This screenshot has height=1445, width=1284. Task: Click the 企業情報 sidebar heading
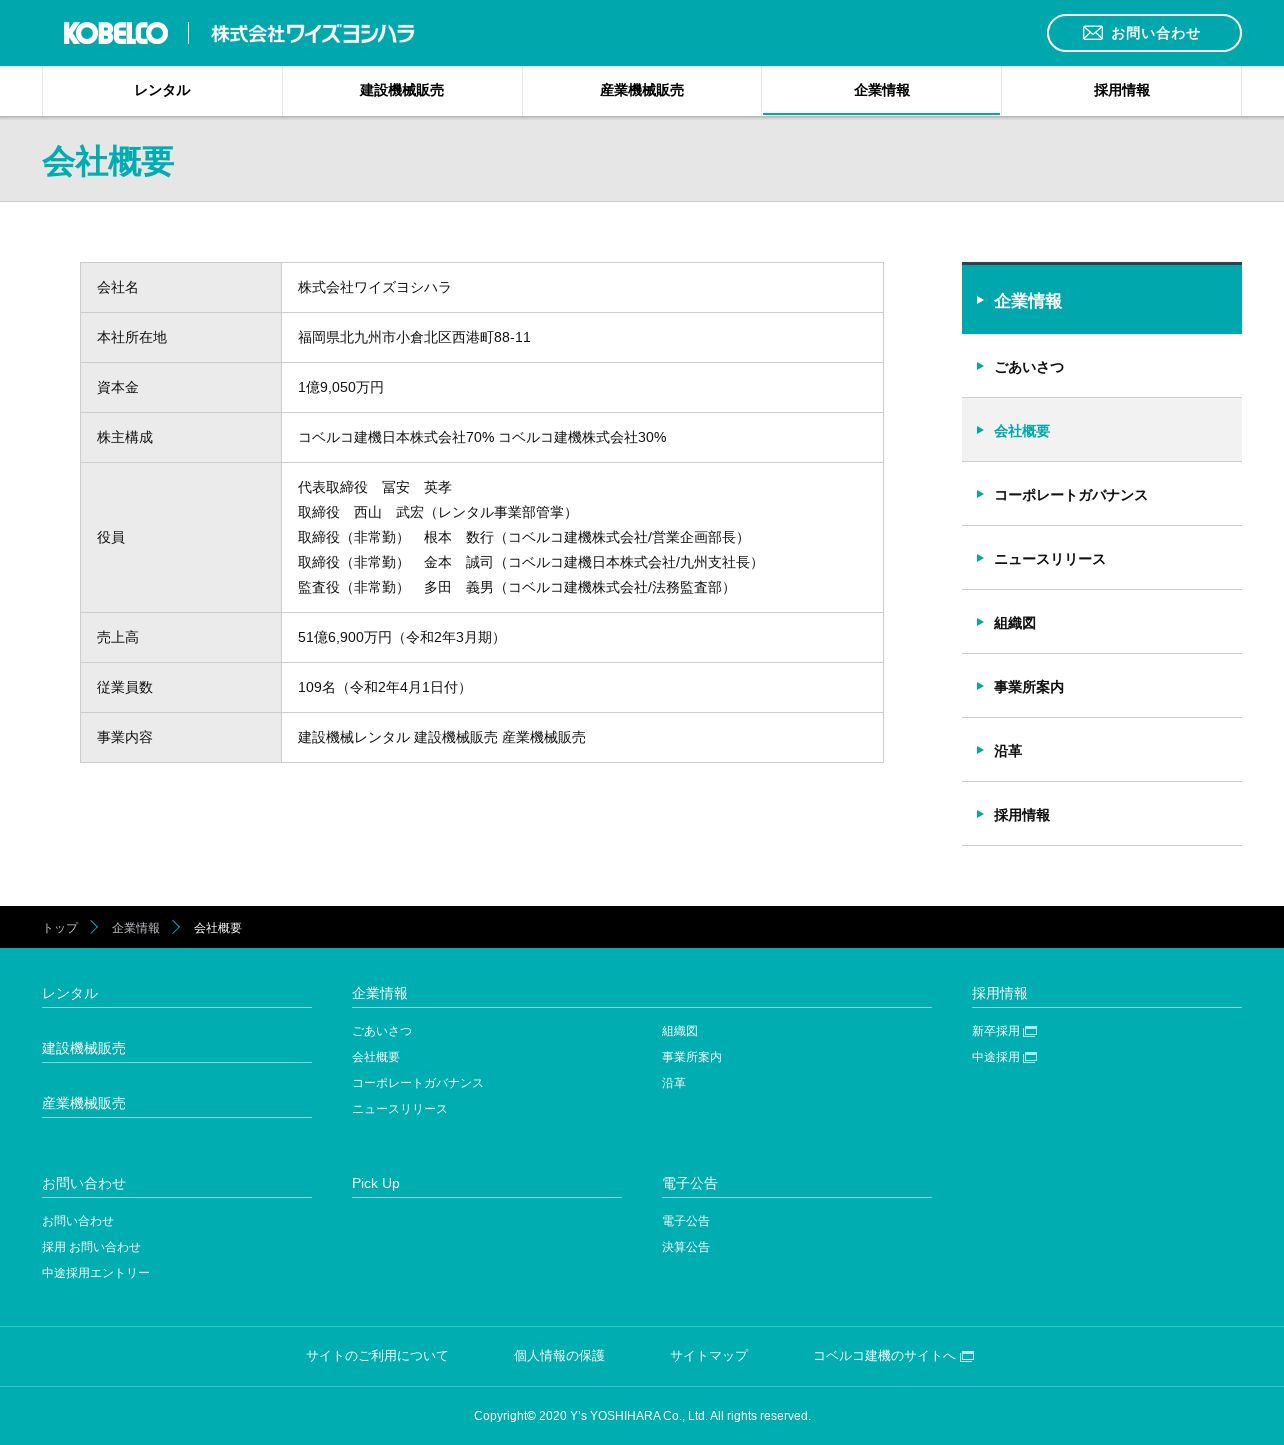pyautogui.click(x=1102, y=300)
